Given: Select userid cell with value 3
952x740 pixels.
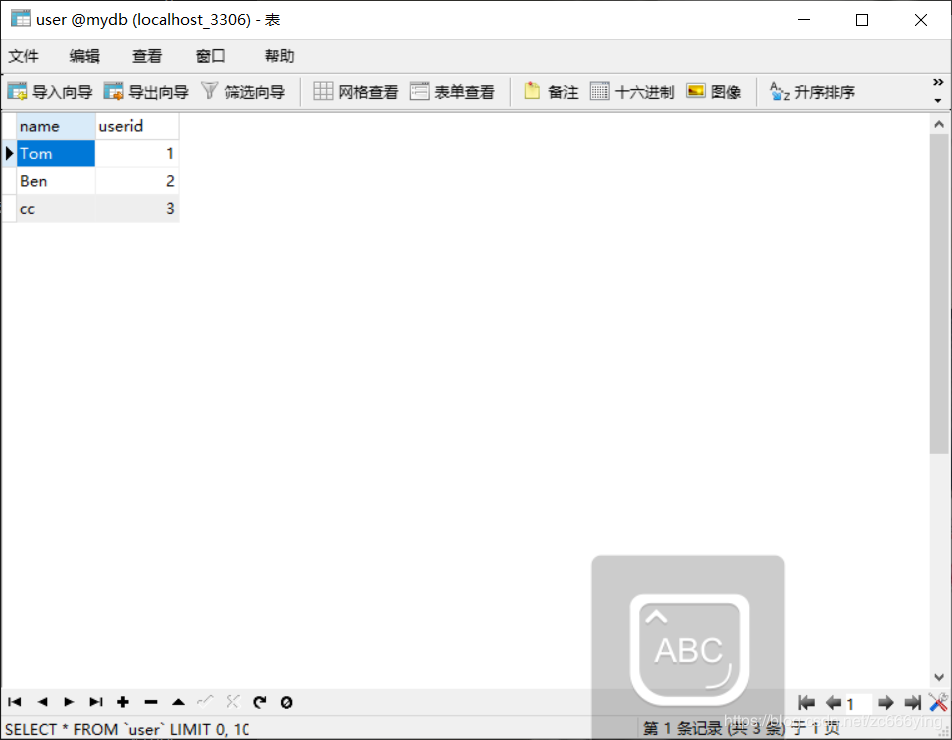Looking at the screenshot, I should [x=137, y=209].
